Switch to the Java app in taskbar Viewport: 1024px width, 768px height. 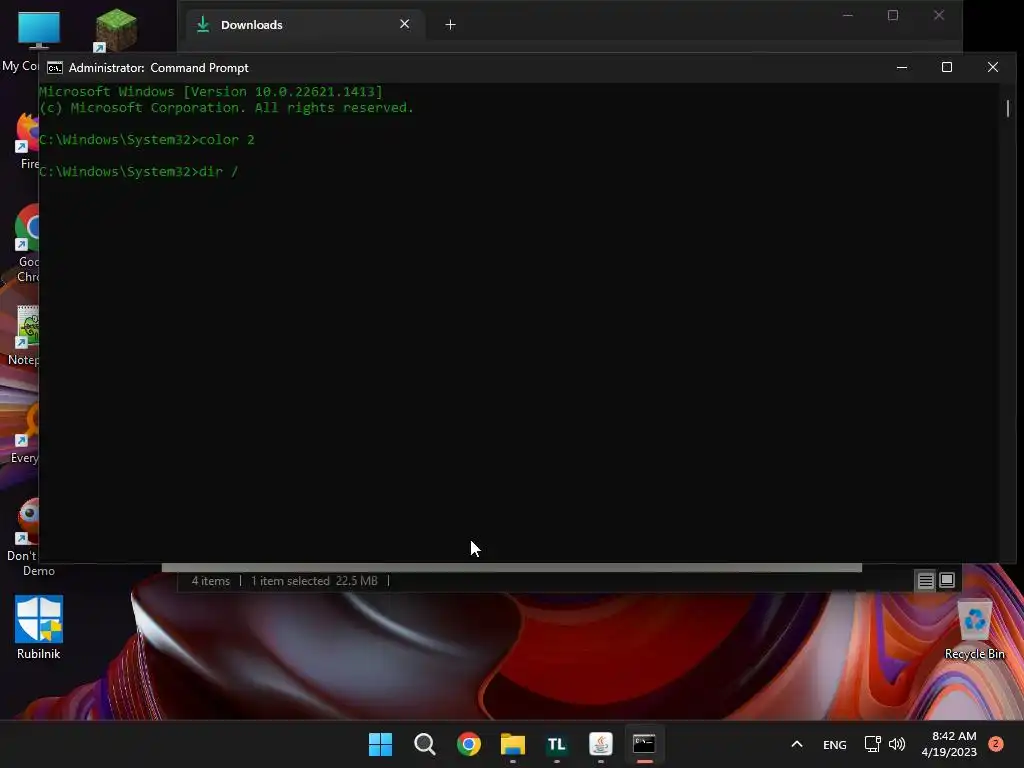[x=601, y=744]
